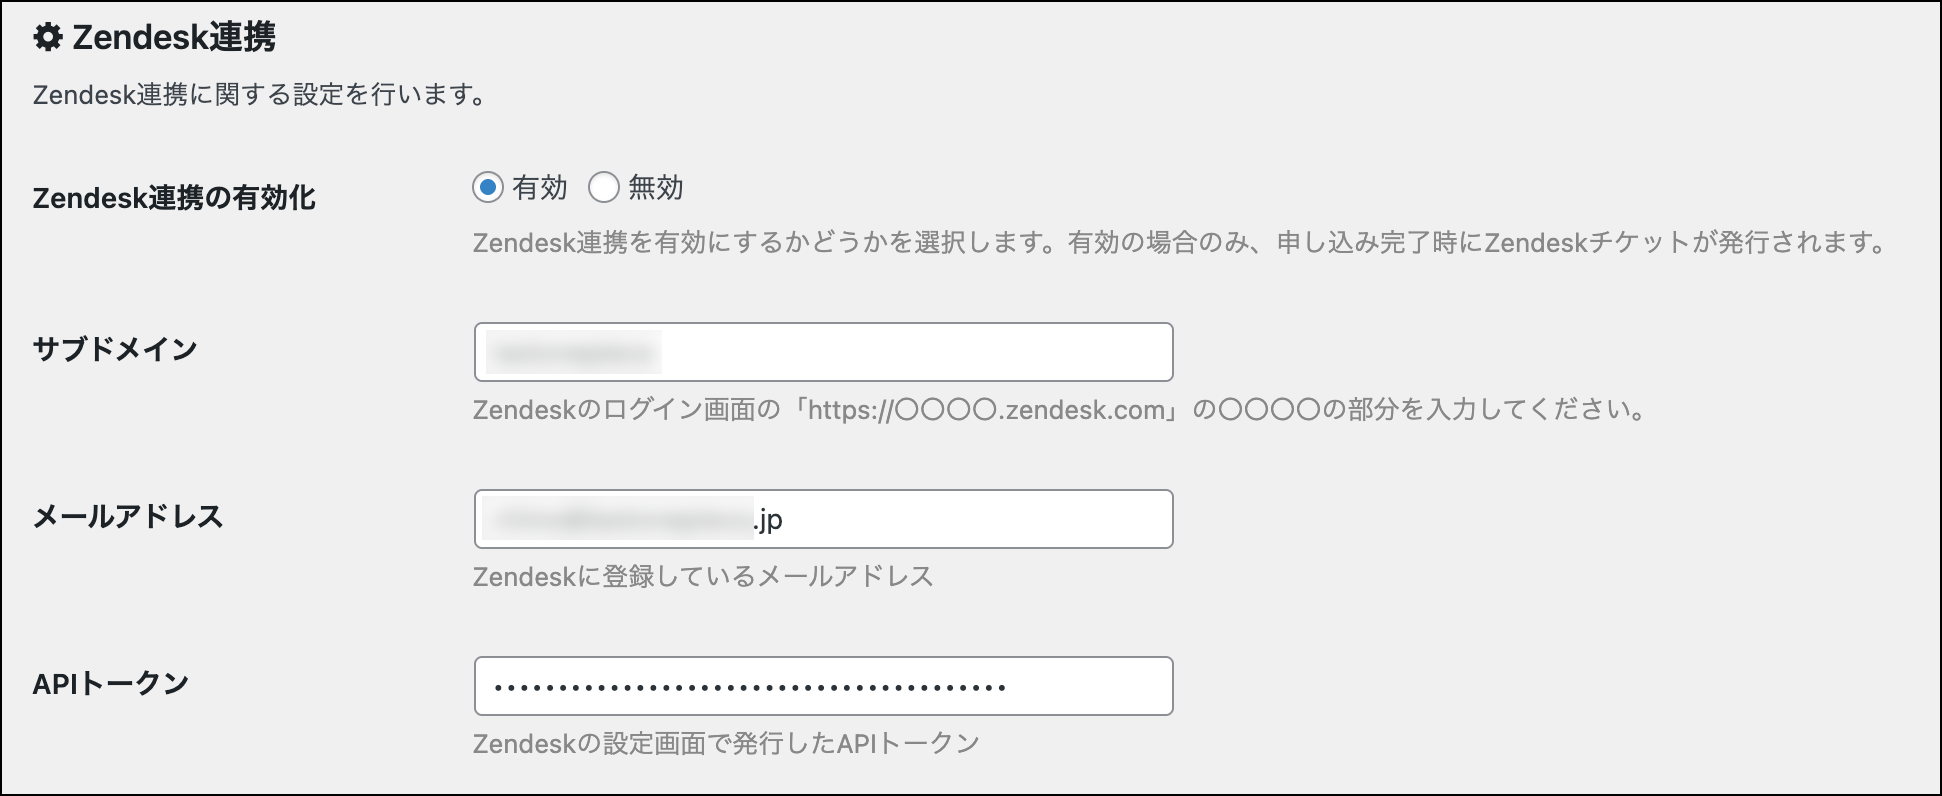The width and height of the screenshot is (1942, 796).
Task: Click the help text about Zendeskチケット発行
Action: 1180,243
